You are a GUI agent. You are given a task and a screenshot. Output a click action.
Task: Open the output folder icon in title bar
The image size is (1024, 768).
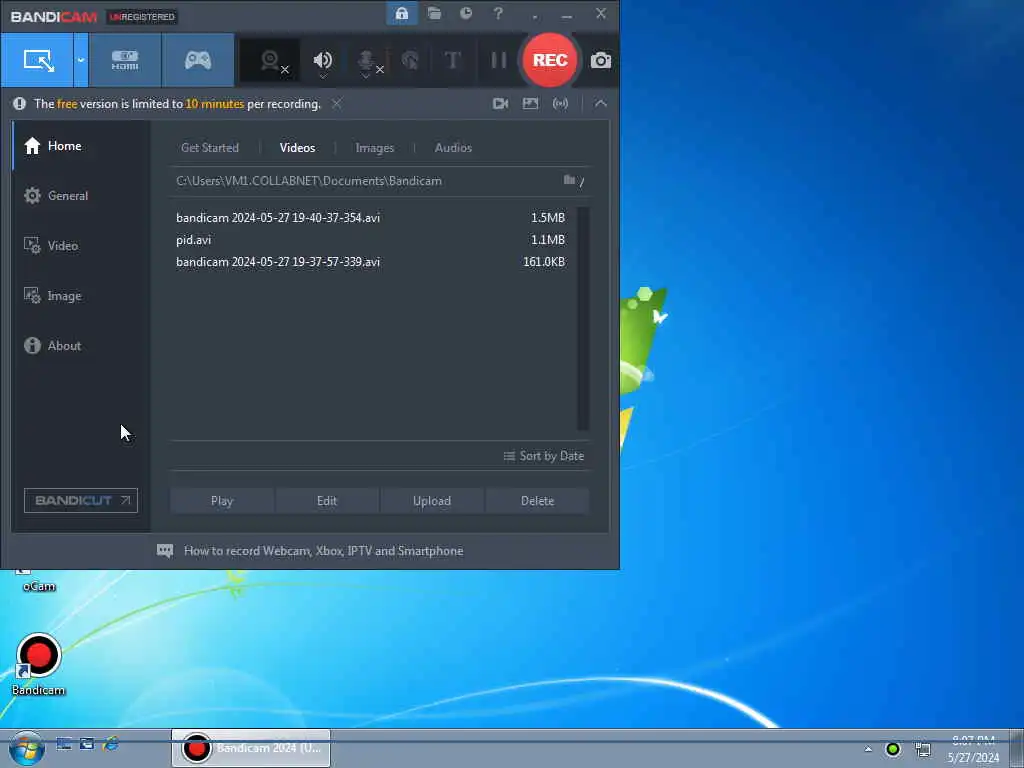434,14
